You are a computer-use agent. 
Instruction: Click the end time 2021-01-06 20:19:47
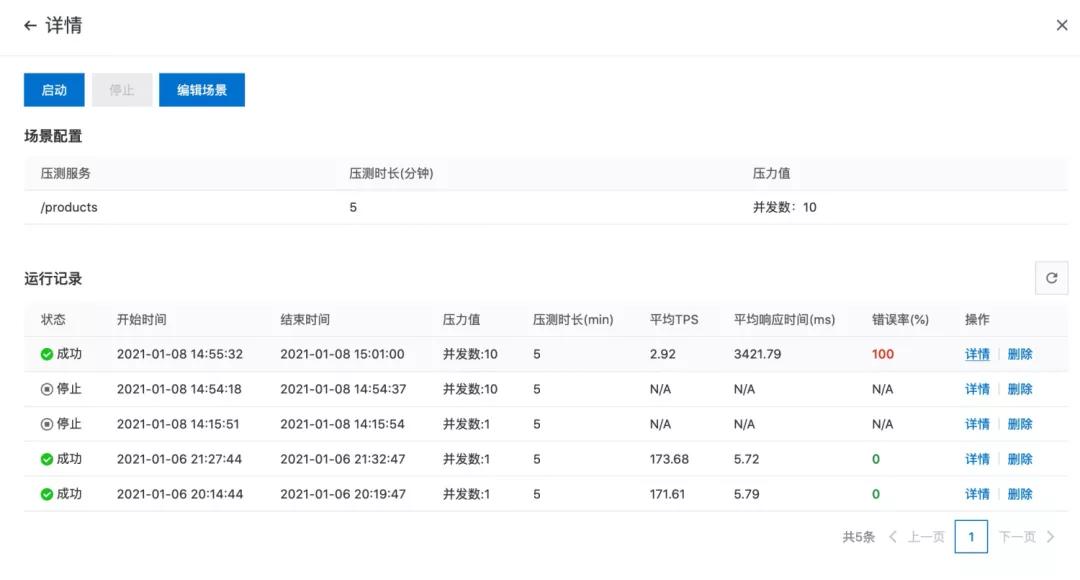click(x=343, y=494)
